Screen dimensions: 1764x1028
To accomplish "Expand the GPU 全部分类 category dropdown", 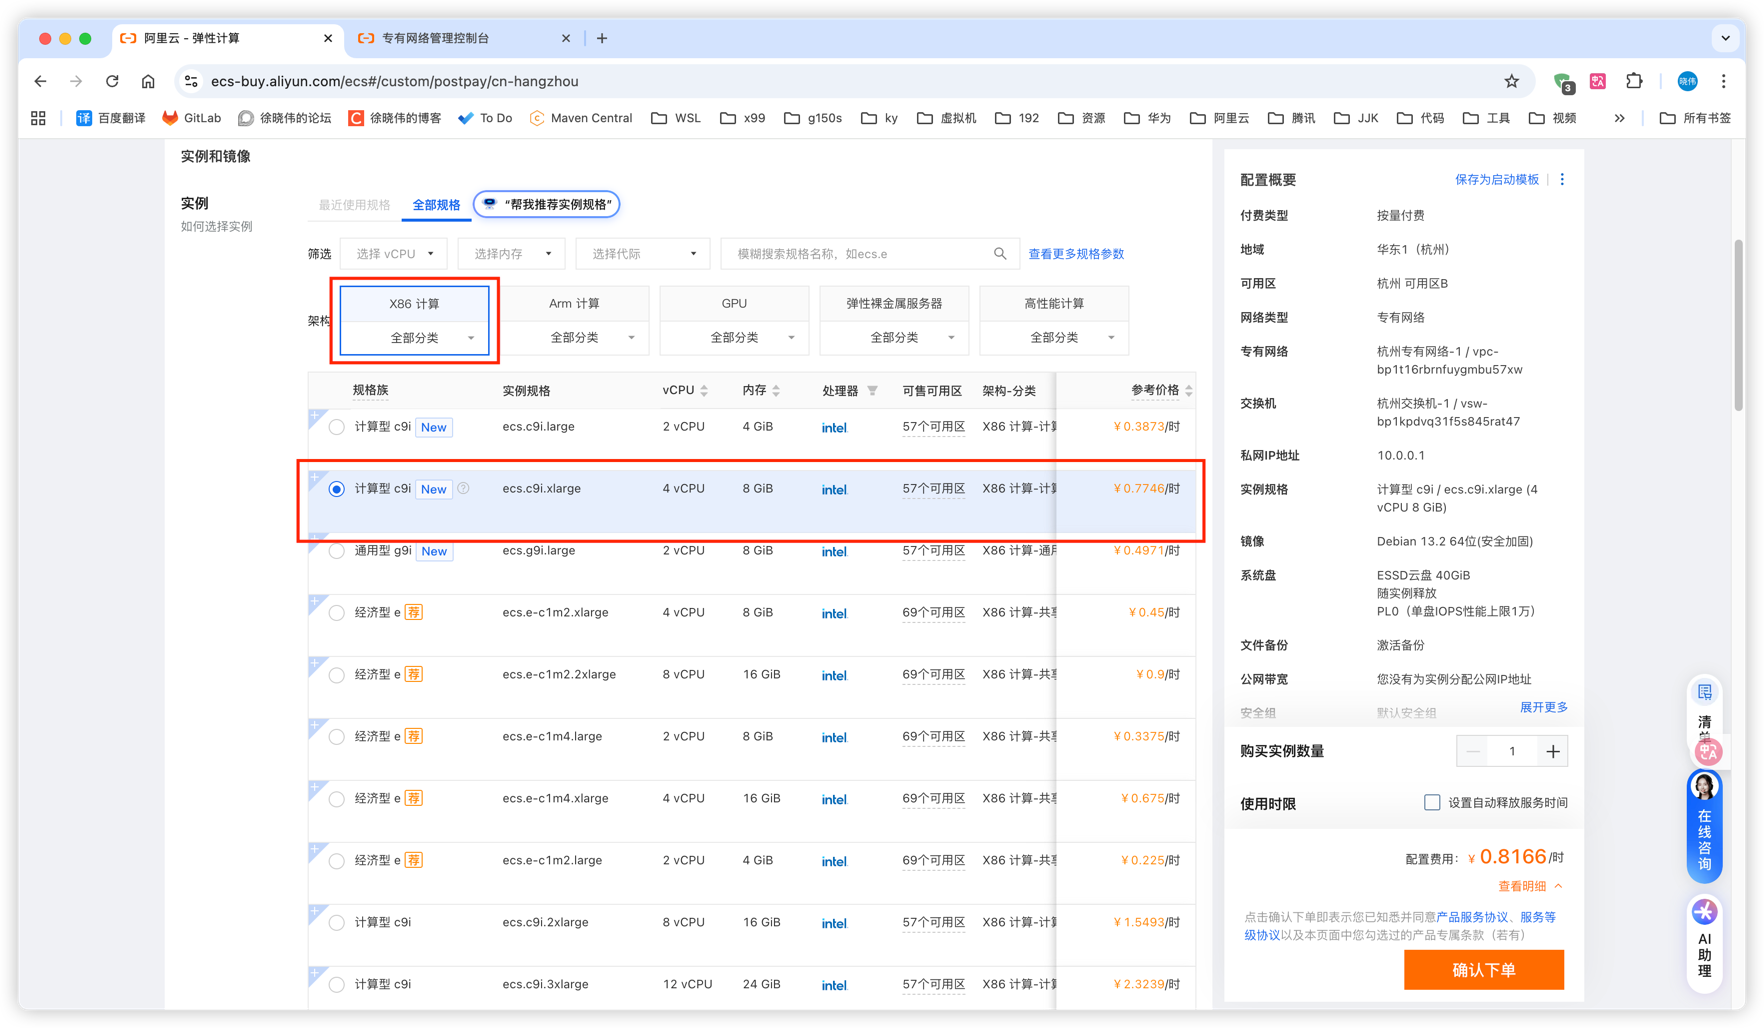I will click(x=734, y=338).
